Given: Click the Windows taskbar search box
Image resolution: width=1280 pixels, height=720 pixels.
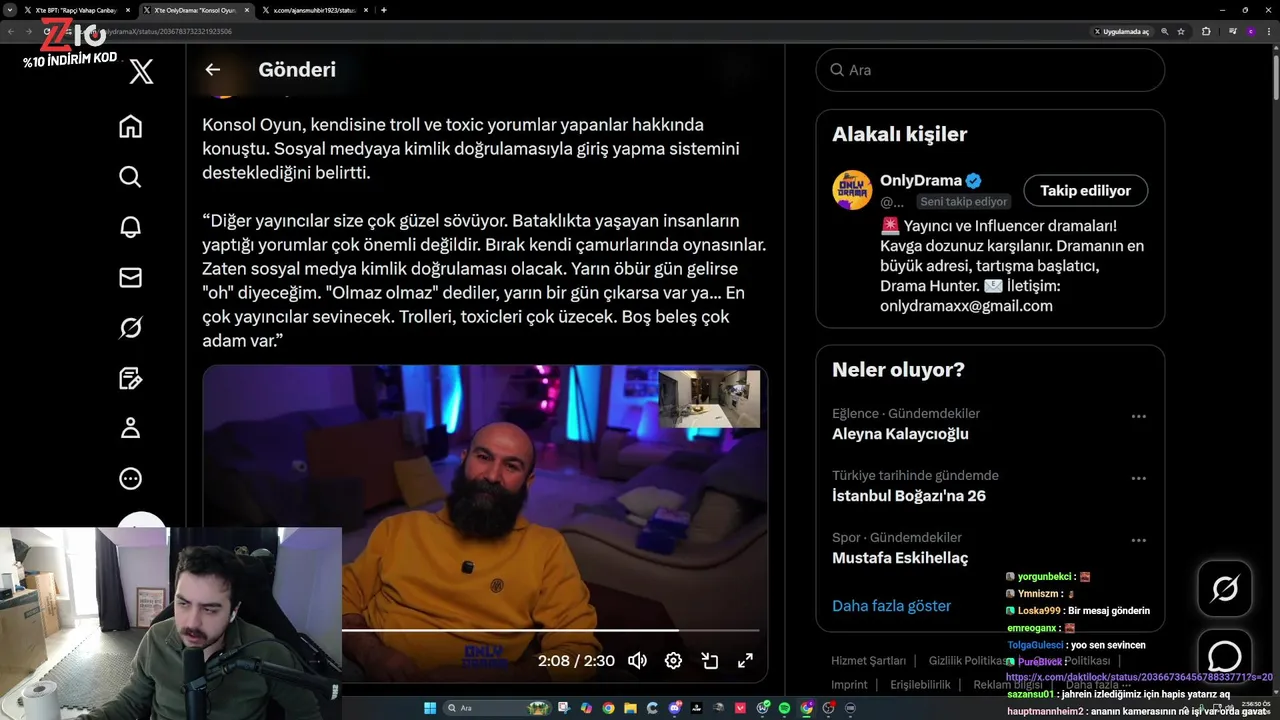Looking at the screenshot, I should coord(497,708).
